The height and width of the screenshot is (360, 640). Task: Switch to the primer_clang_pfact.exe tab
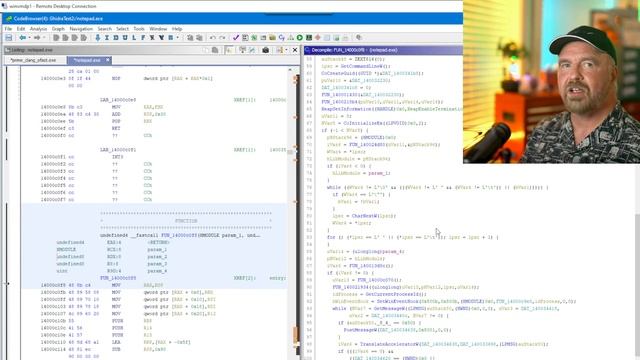(x=33, y=60)
